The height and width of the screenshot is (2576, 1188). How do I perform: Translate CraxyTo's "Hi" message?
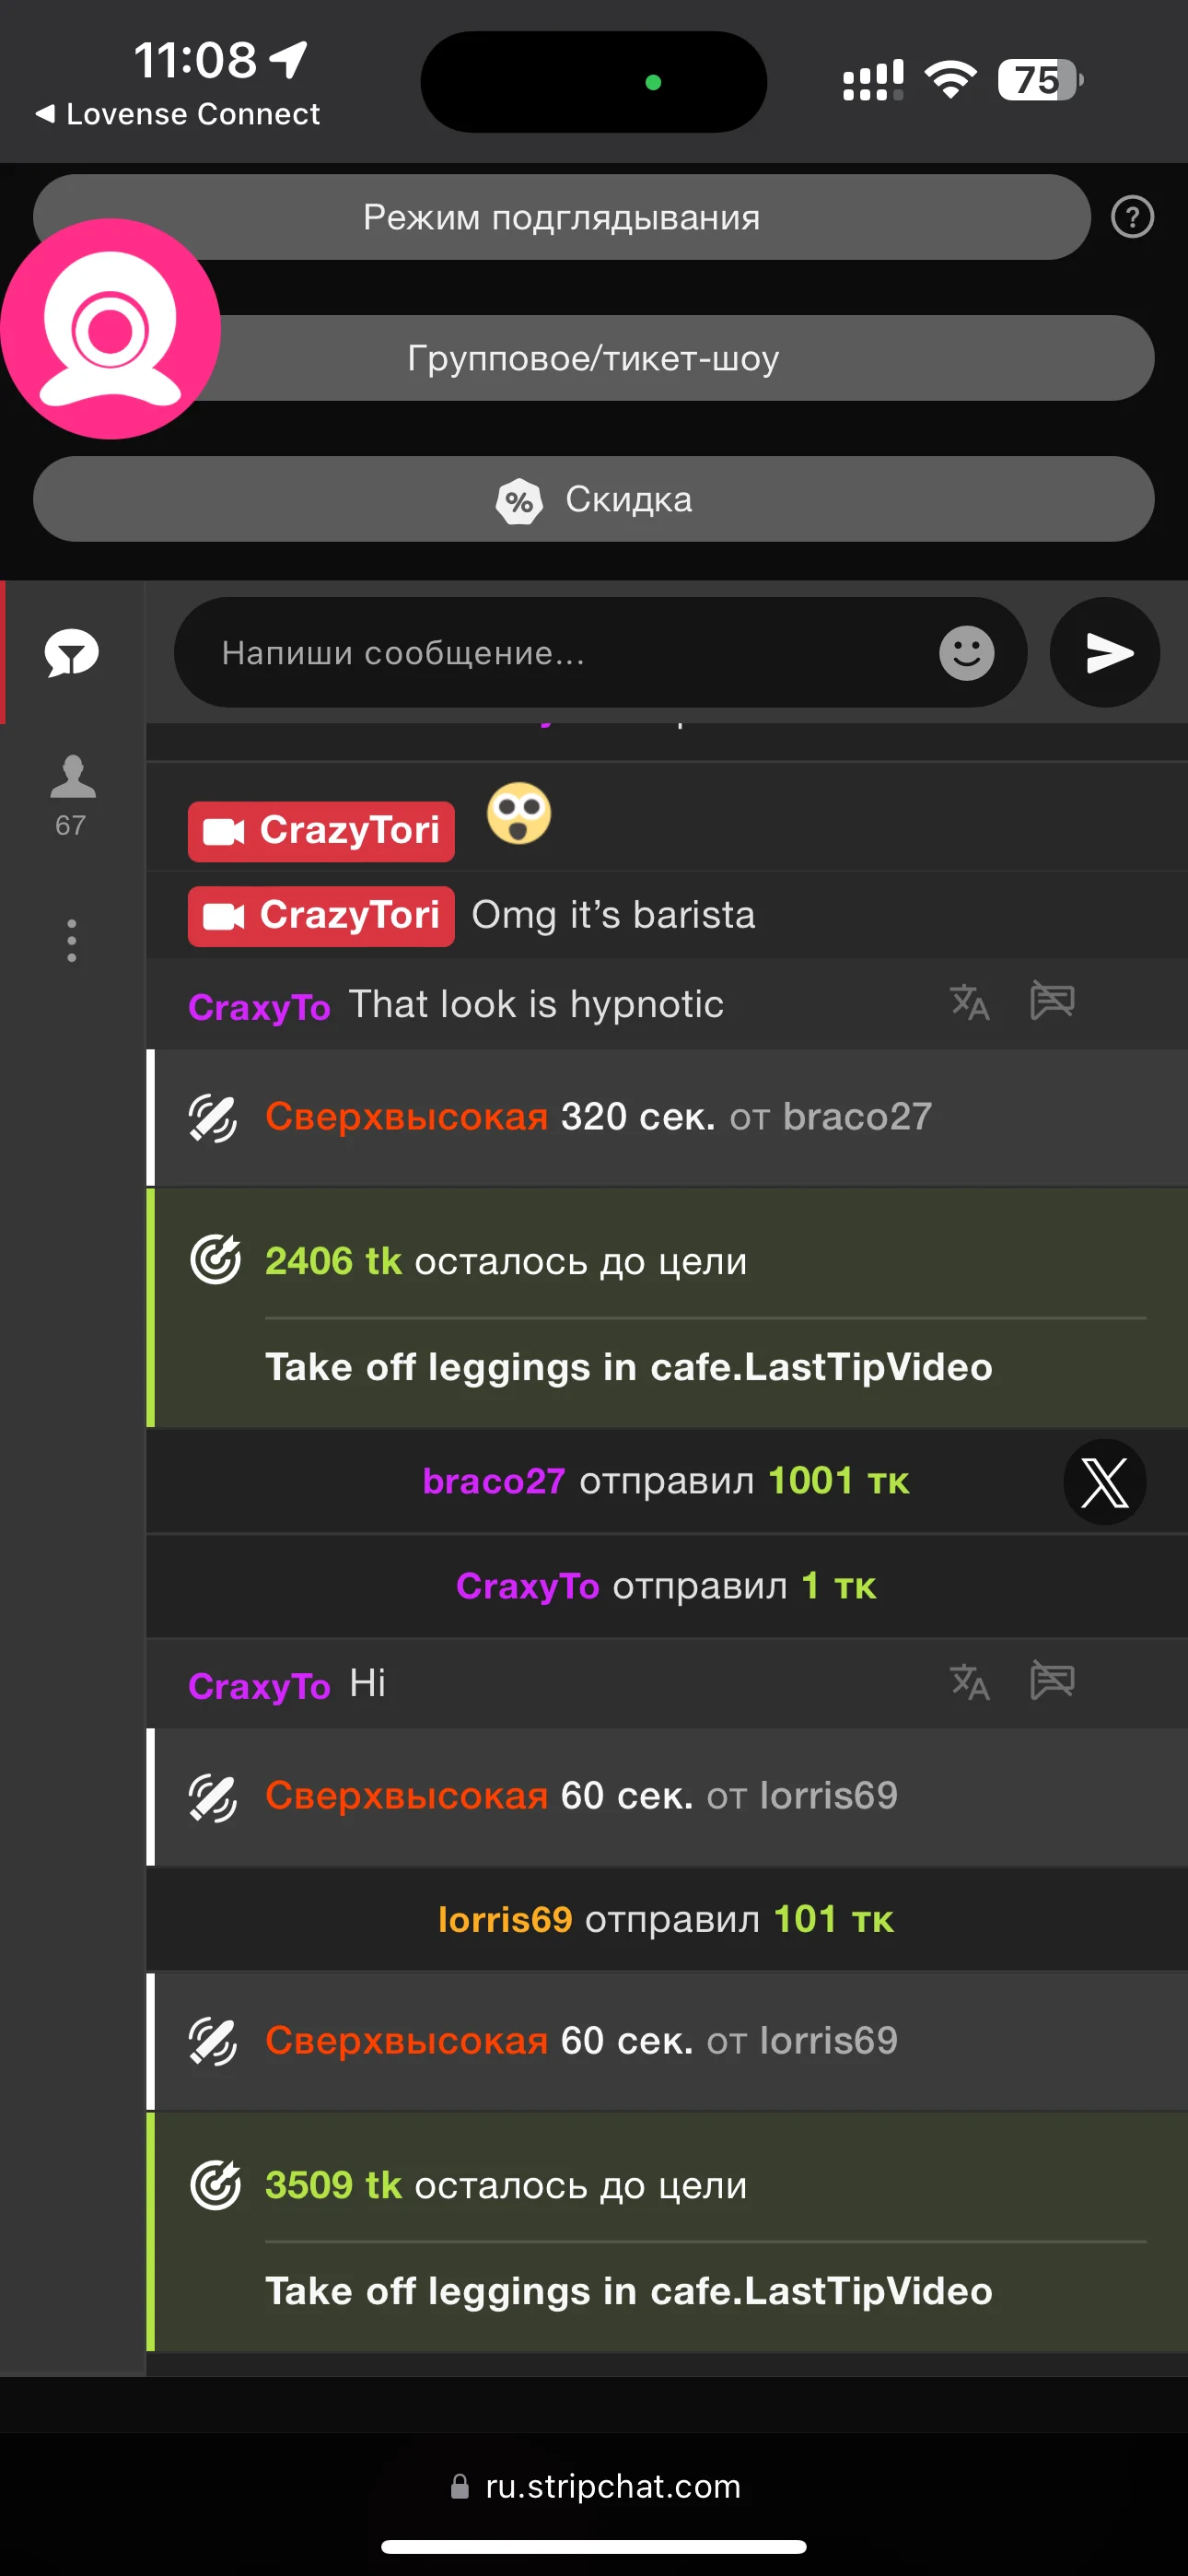tap(969, 1682)
